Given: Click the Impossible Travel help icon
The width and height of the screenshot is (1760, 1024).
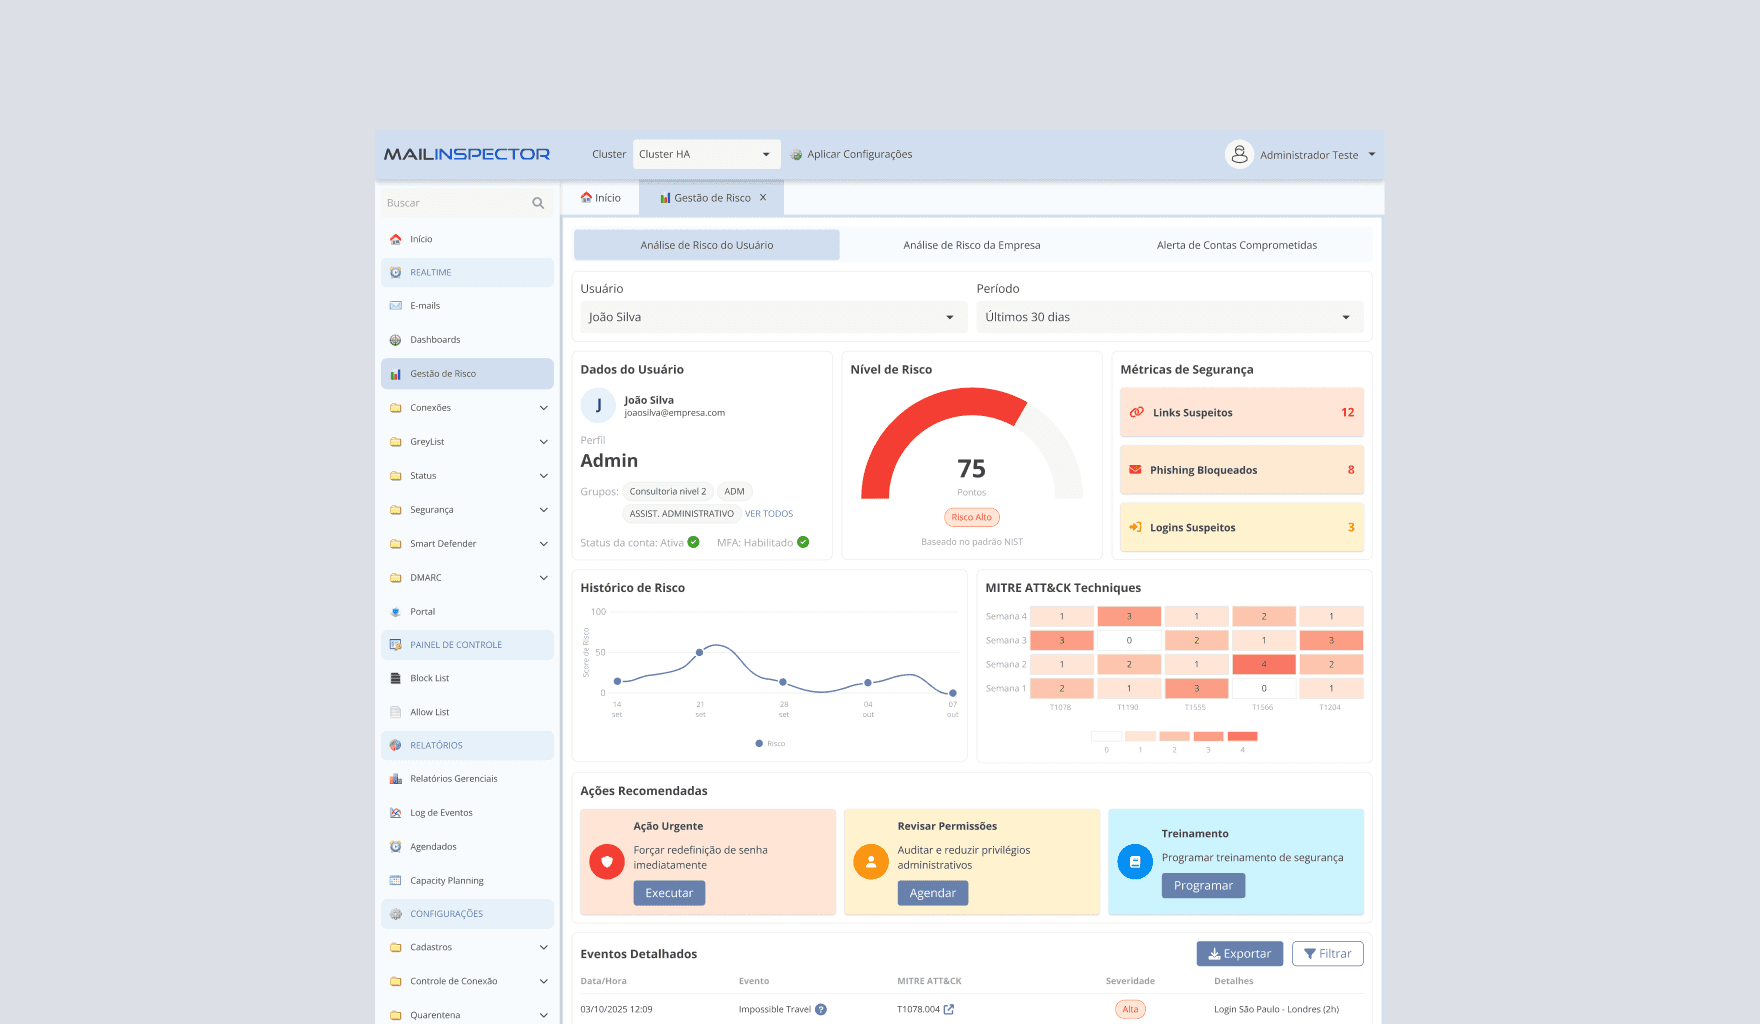Looking at the screenshot, I should tap(821, 1009).
